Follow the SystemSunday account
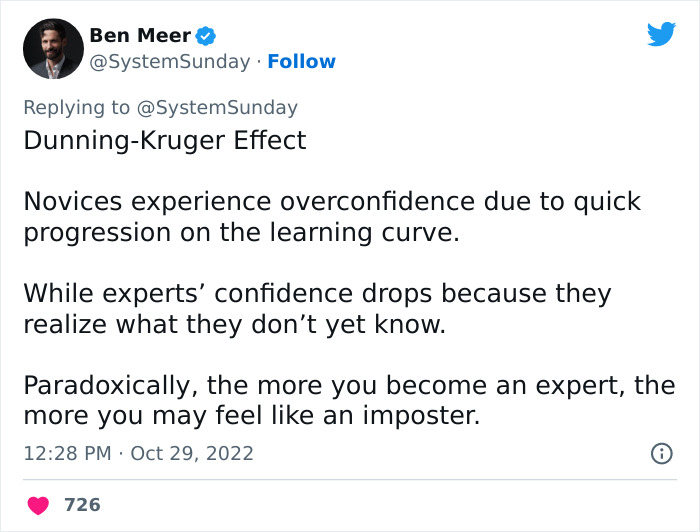 [301, 62]
